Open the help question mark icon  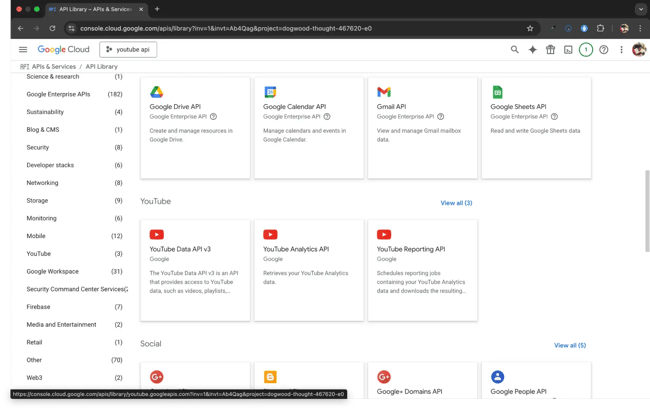(604, 49)
